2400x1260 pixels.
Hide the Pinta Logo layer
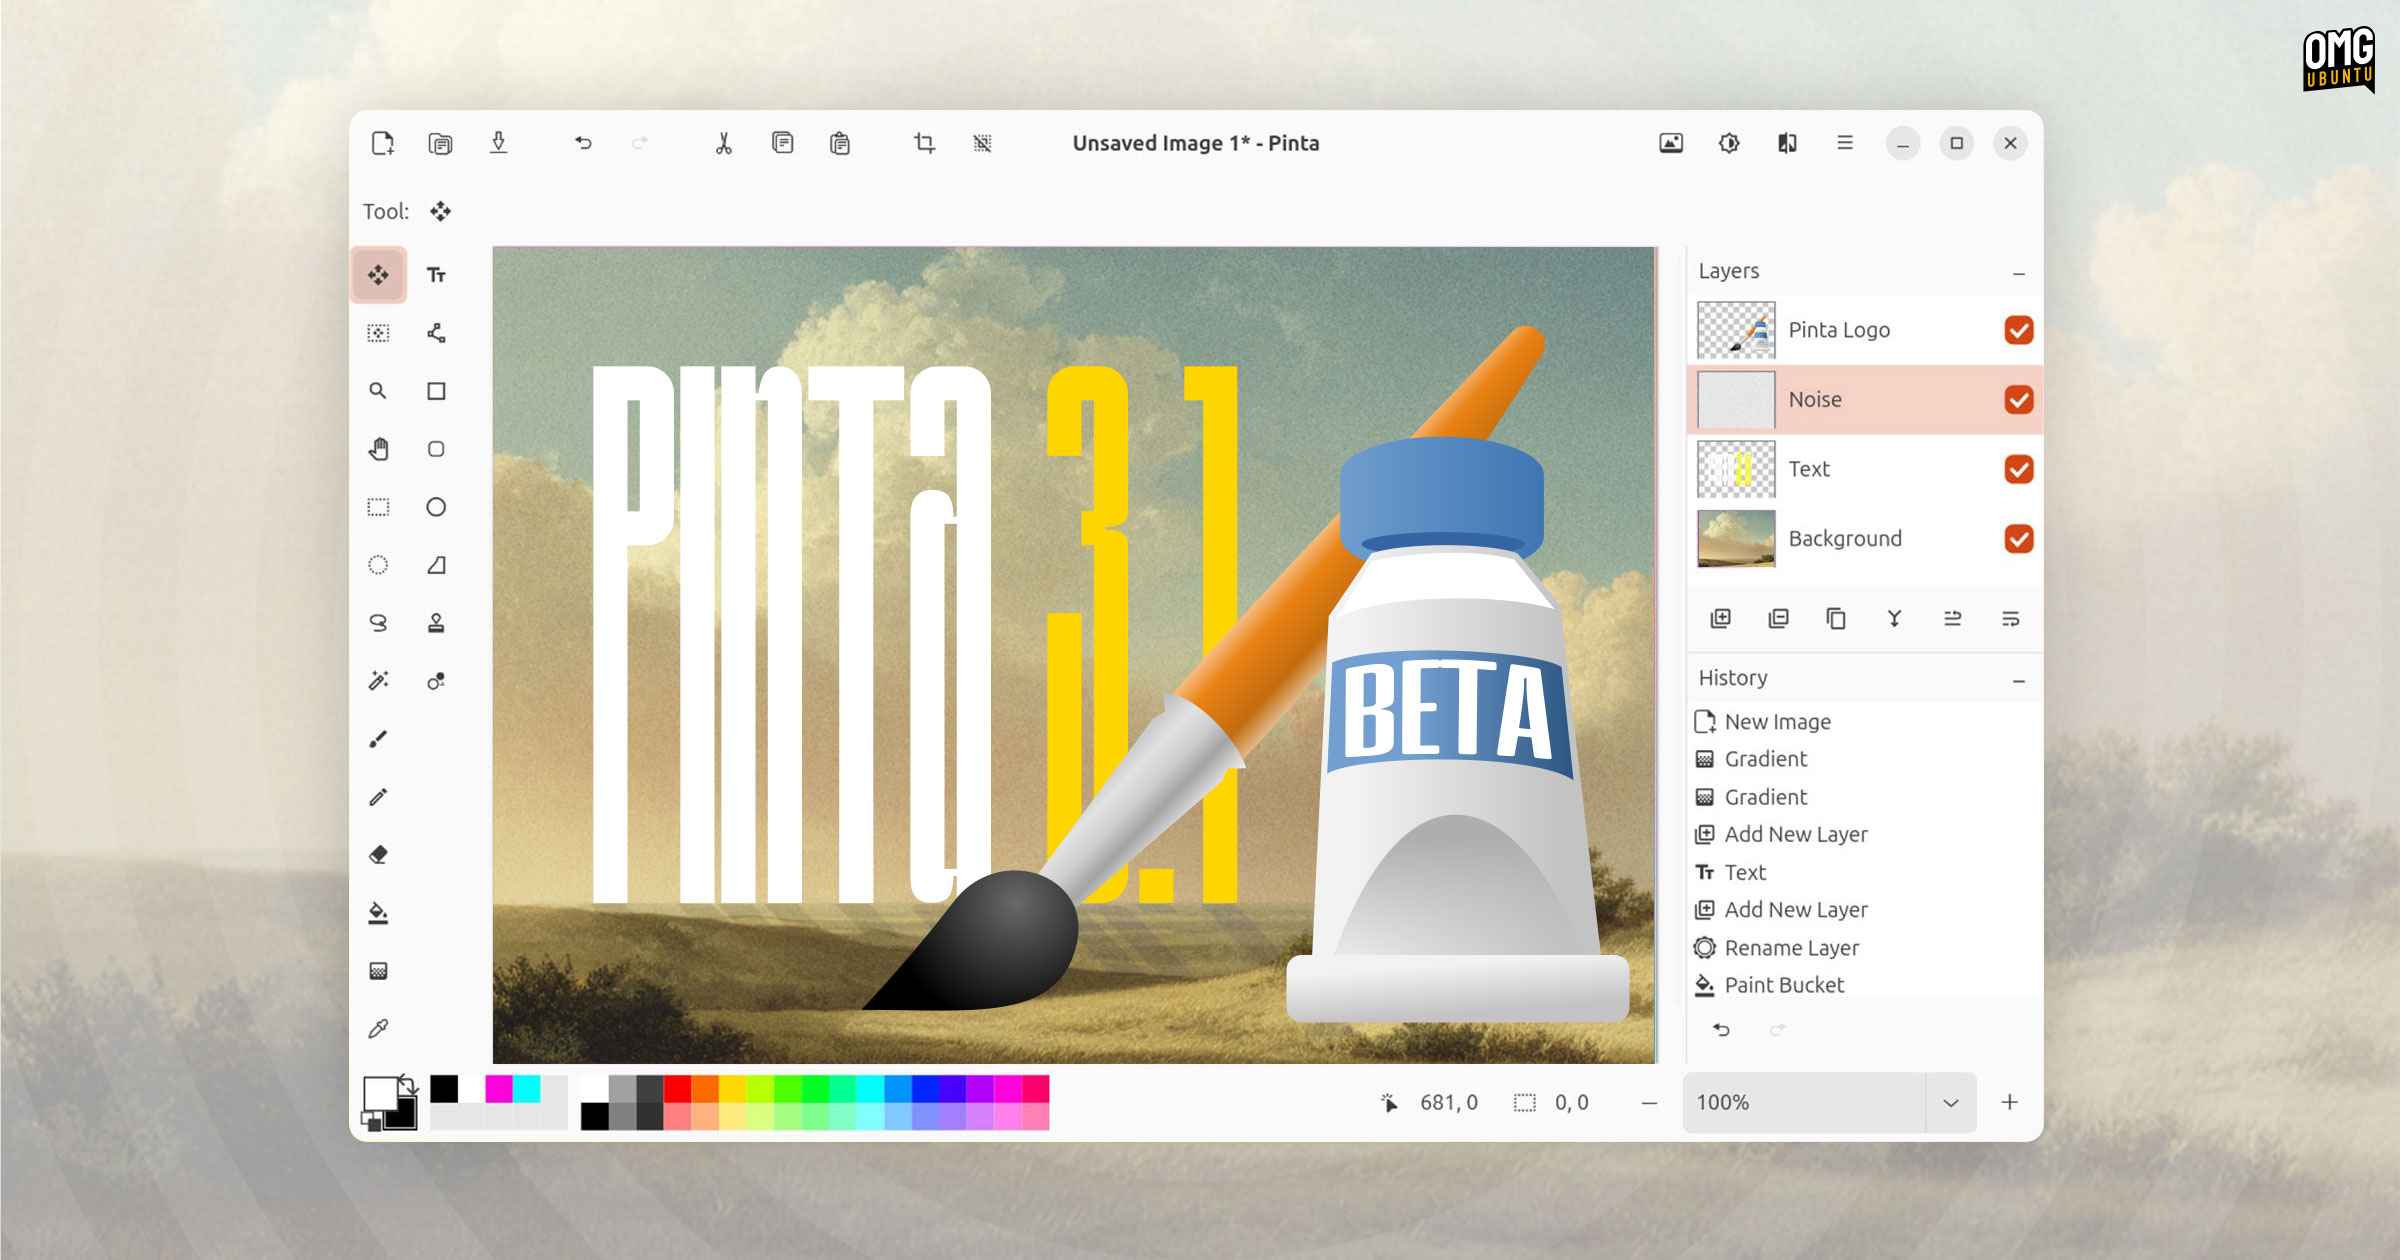(x=2019, y=330)
